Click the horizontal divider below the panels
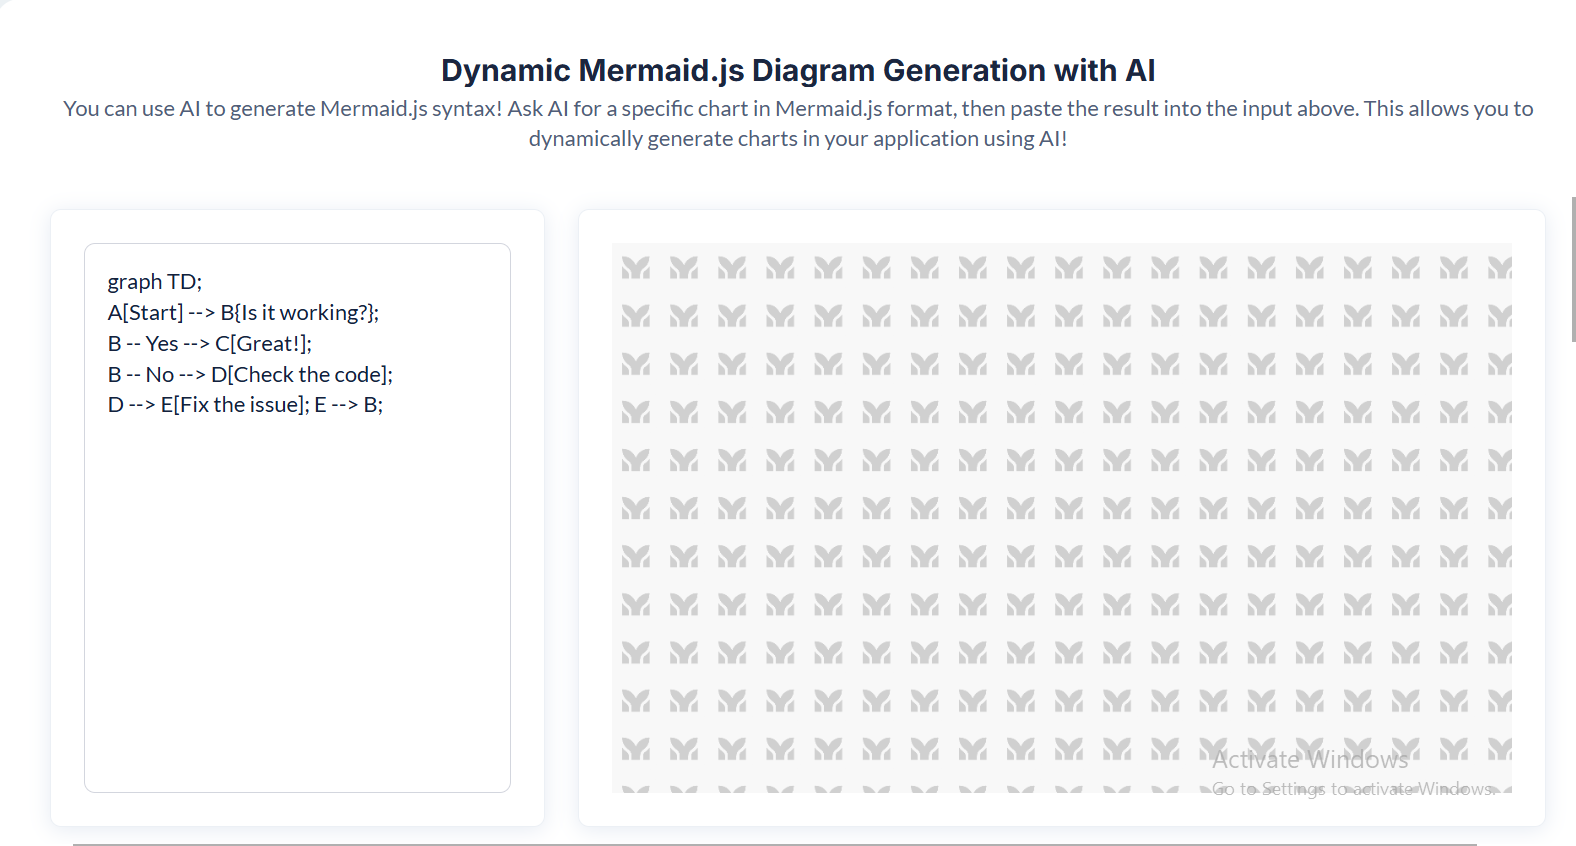This screenshot has width=1576, height=846. [x=774, y=844]
